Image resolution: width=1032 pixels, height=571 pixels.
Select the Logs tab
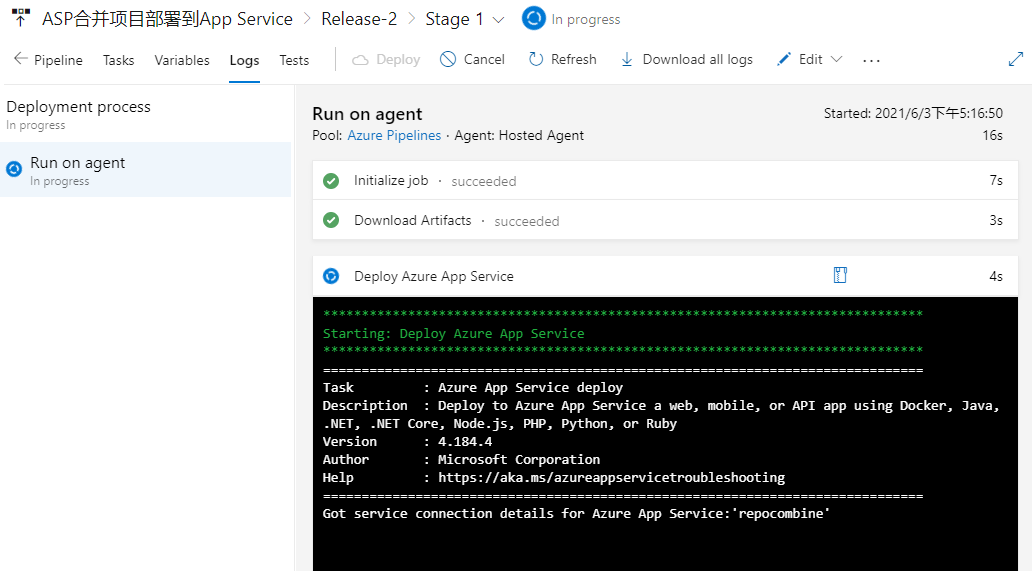(244, 60)
